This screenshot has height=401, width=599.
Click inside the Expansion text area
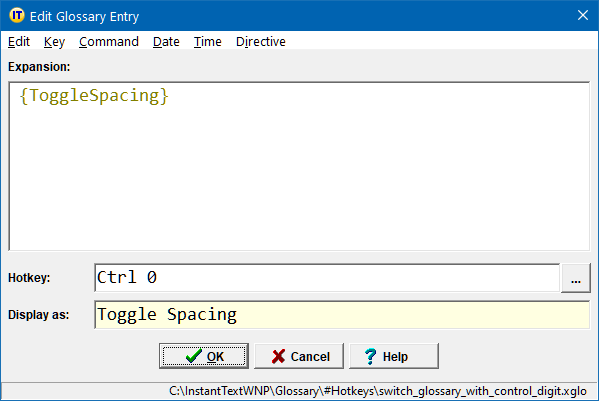[300, 167]
